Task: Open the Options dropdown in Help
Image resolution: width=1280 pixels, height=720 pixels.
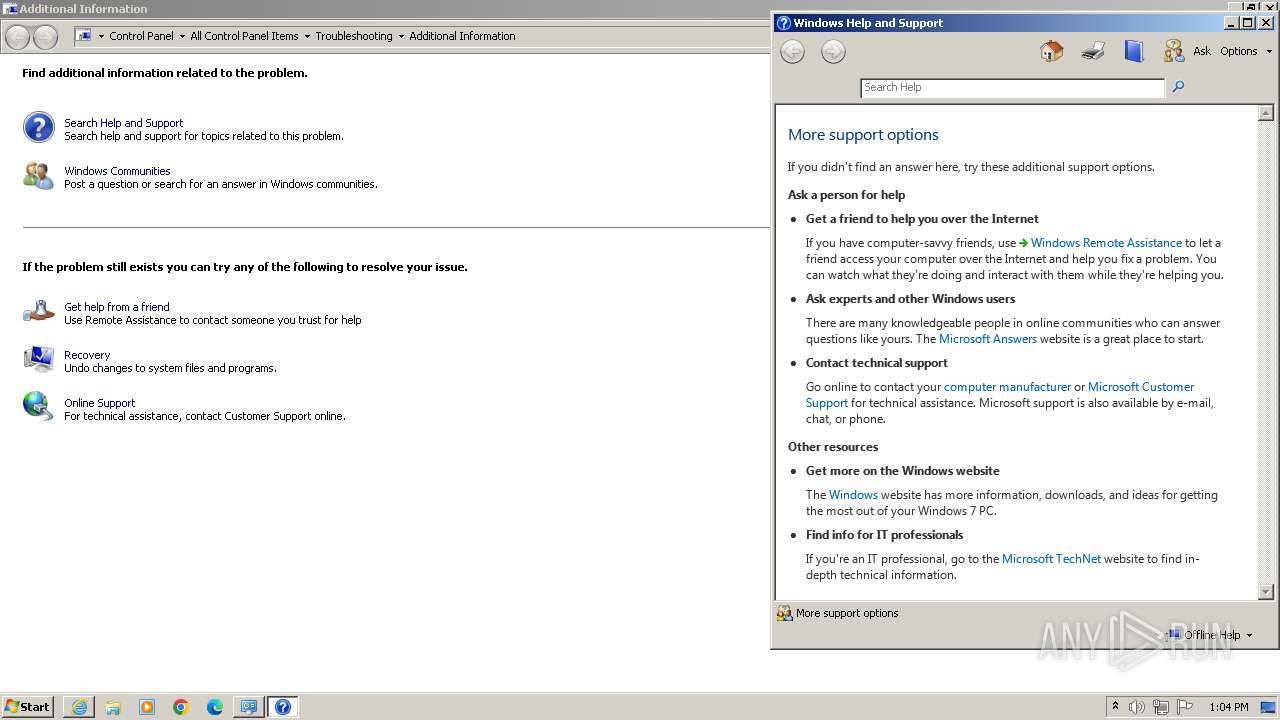Action: click(1246, 51)
